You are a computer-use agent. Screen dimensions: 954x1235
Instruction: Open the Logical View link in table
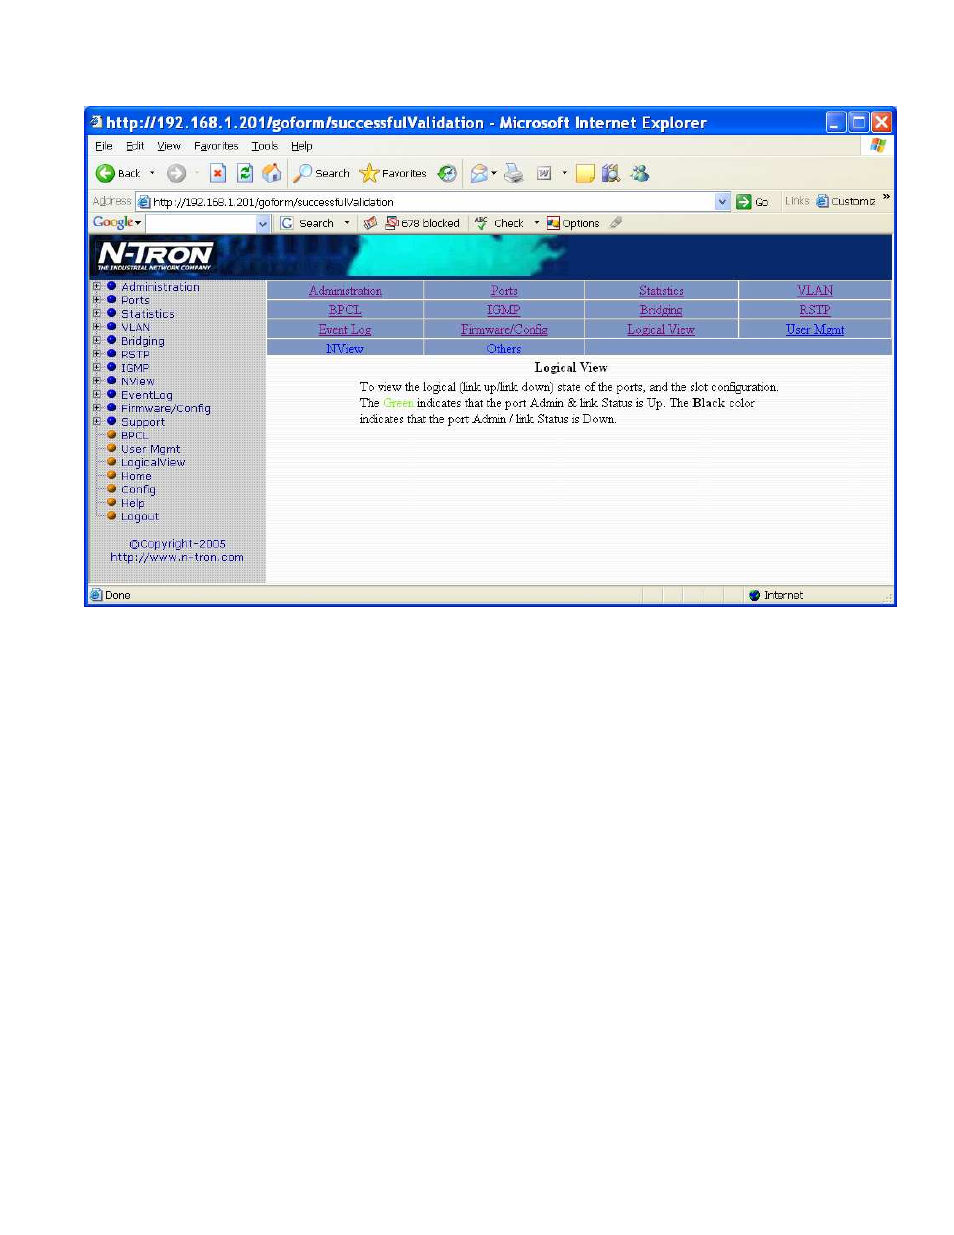point(661,330)
